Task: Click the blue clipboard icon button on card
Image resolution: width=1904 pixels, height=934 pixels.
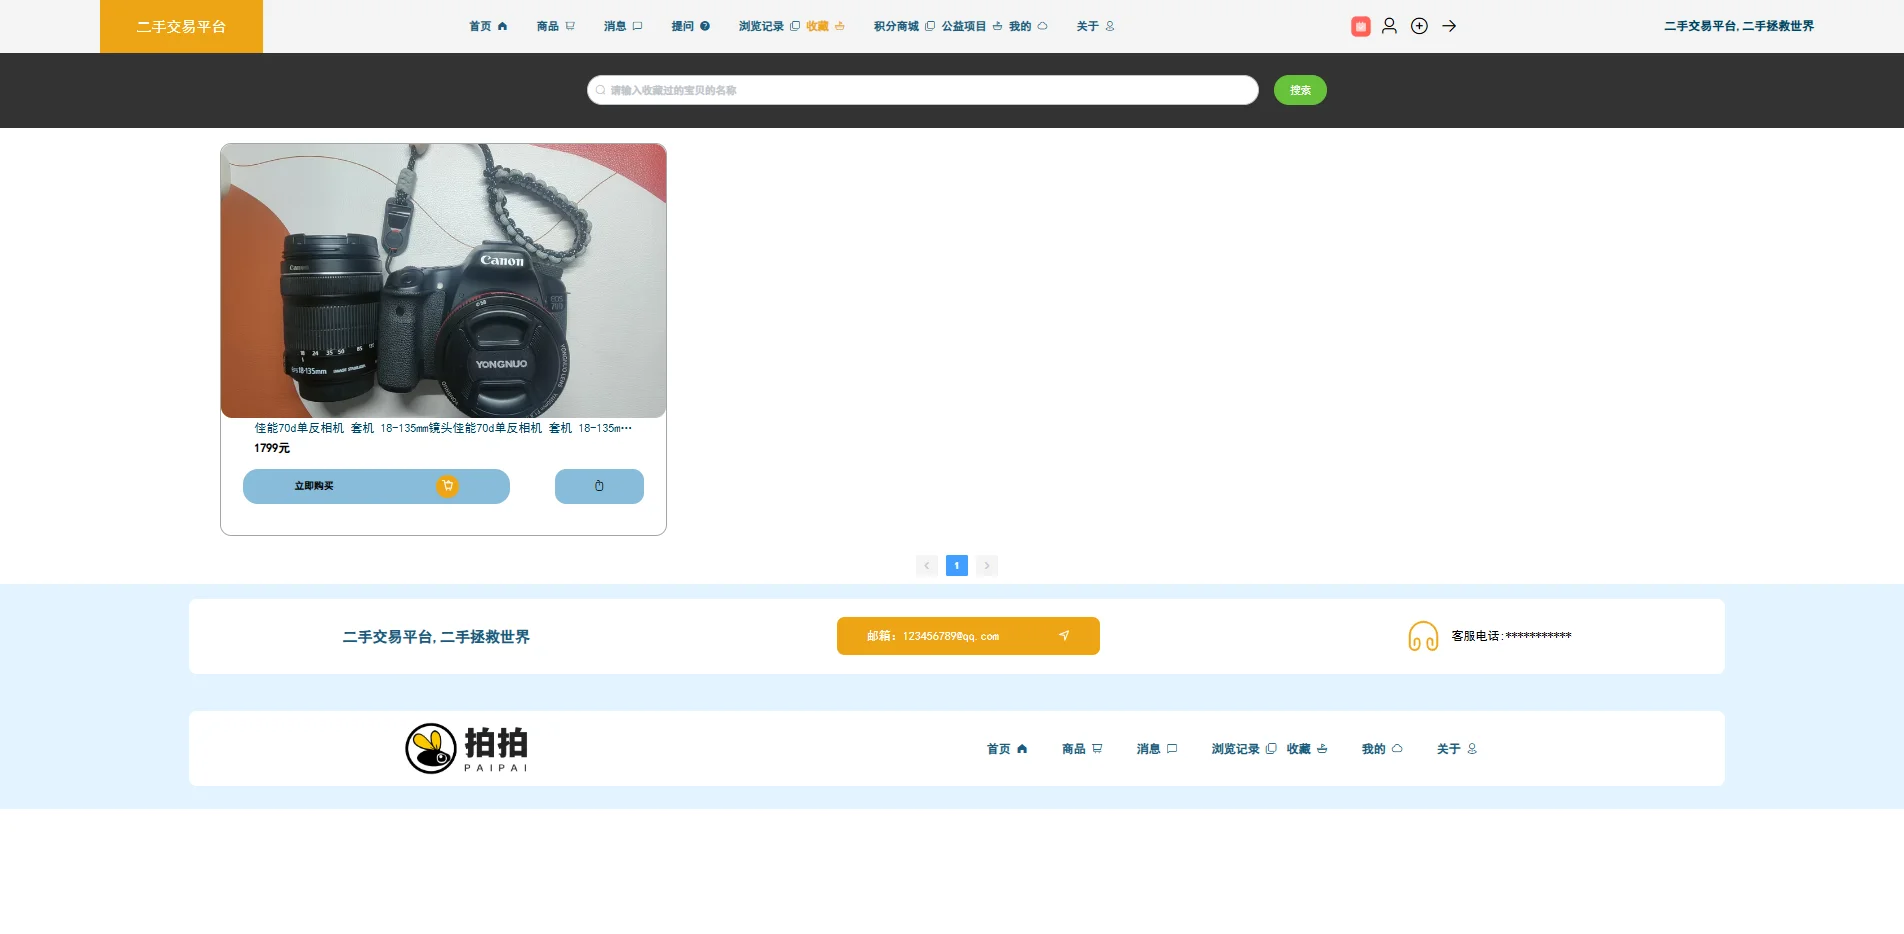Action: 598,486
